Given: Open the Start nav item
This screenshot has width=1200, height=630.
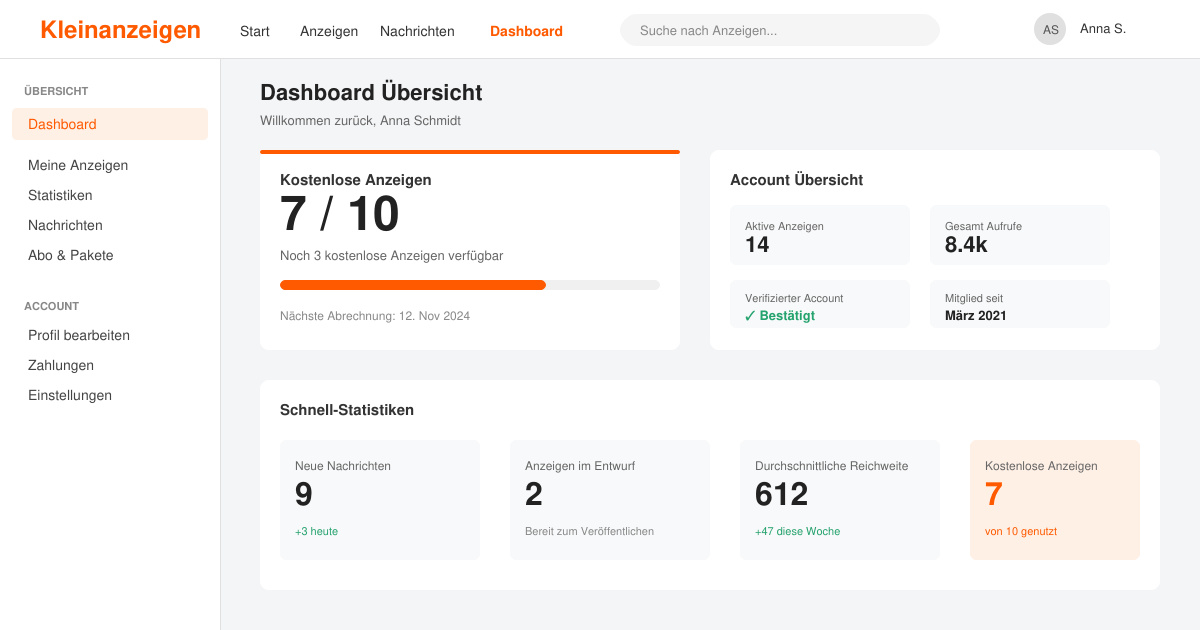Looking at the screenshot, I should [255, 31].
